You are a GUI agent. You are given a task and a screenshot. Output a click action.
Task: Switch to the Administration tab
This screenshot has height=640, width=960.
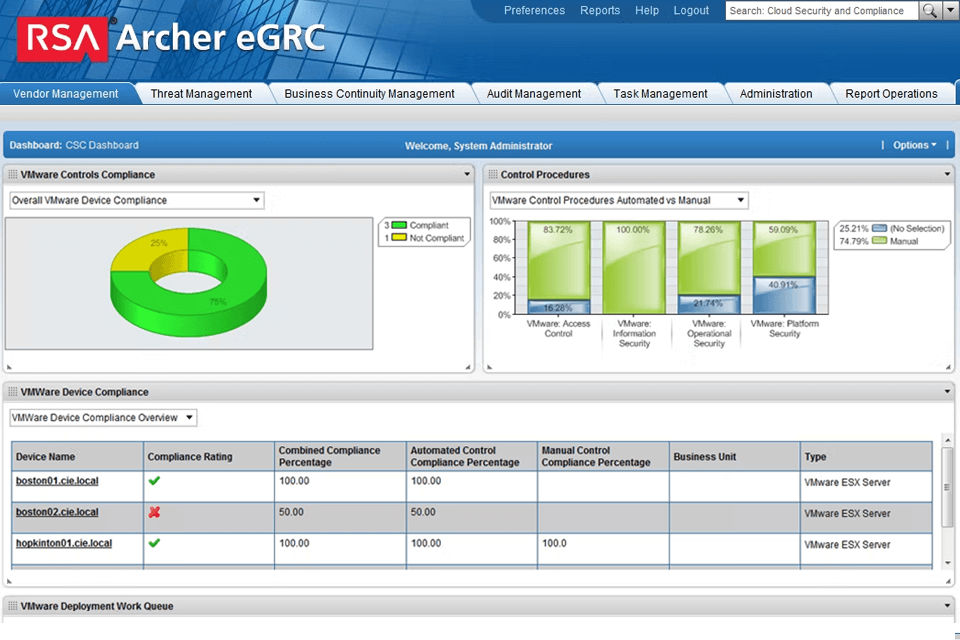point(778,92)
